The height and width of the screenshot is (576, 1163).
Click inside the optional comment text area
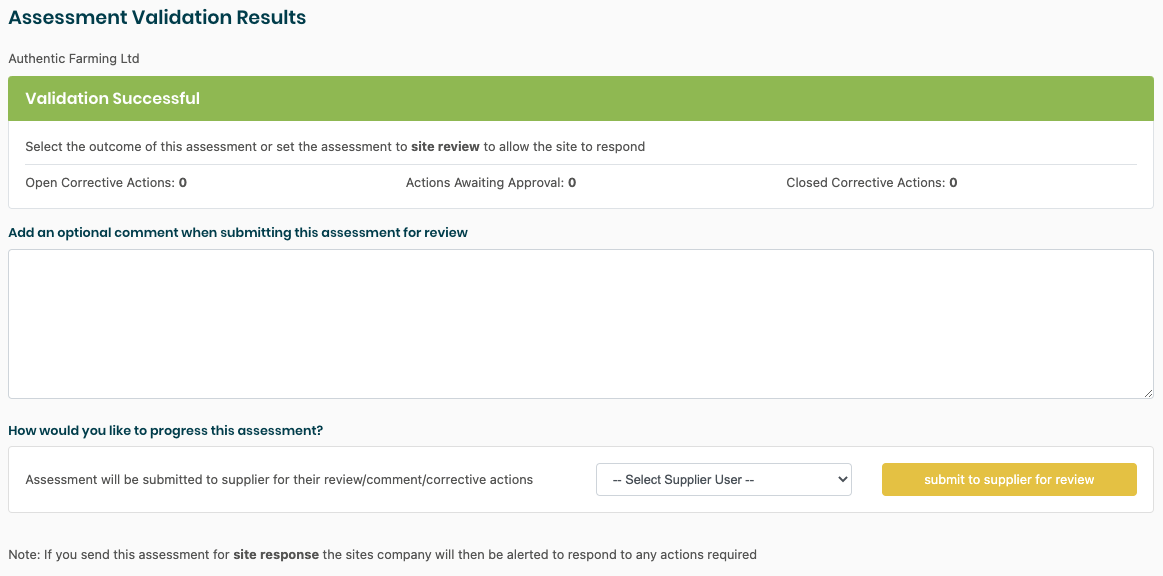coord(580,323)
